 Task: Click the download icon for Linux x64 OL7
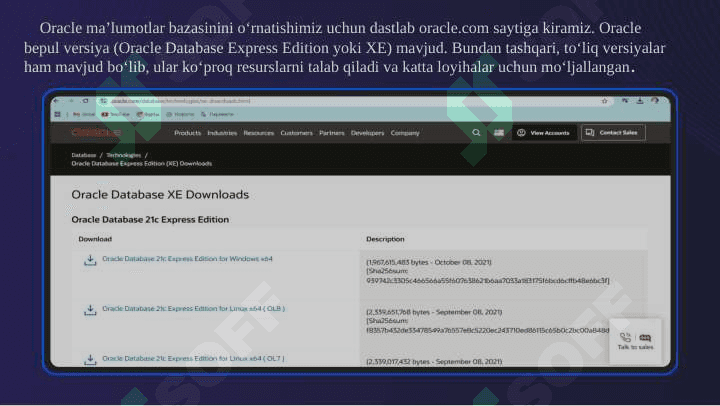click(x=90, y=360)
